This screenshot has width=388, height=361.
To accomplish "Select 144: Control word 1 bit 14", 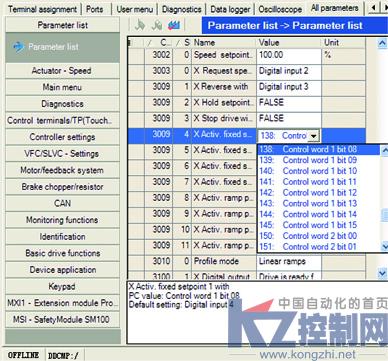I will pyautogui.click(x=319, y=214).
